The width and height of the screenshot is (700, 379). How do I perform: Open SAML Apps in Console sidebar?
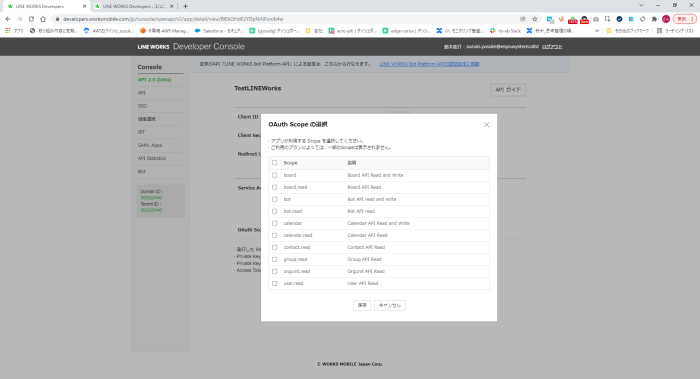click(x=150, y=145)
